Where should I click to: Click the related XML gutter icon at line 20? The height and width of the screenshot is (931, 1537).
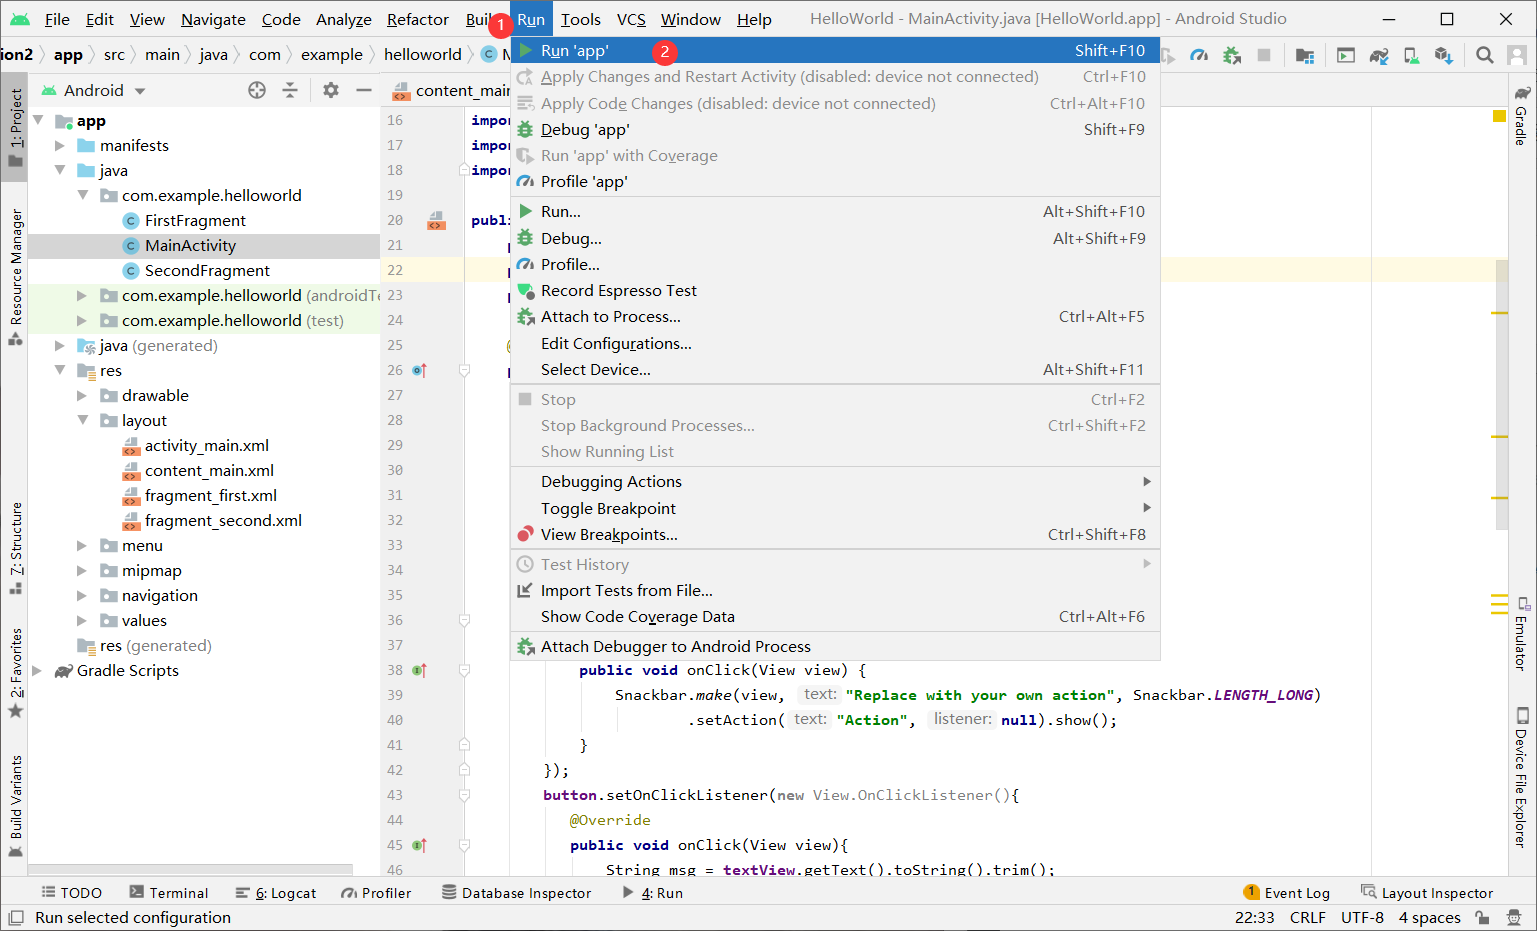pyautogui.click(x=436, y=221)
